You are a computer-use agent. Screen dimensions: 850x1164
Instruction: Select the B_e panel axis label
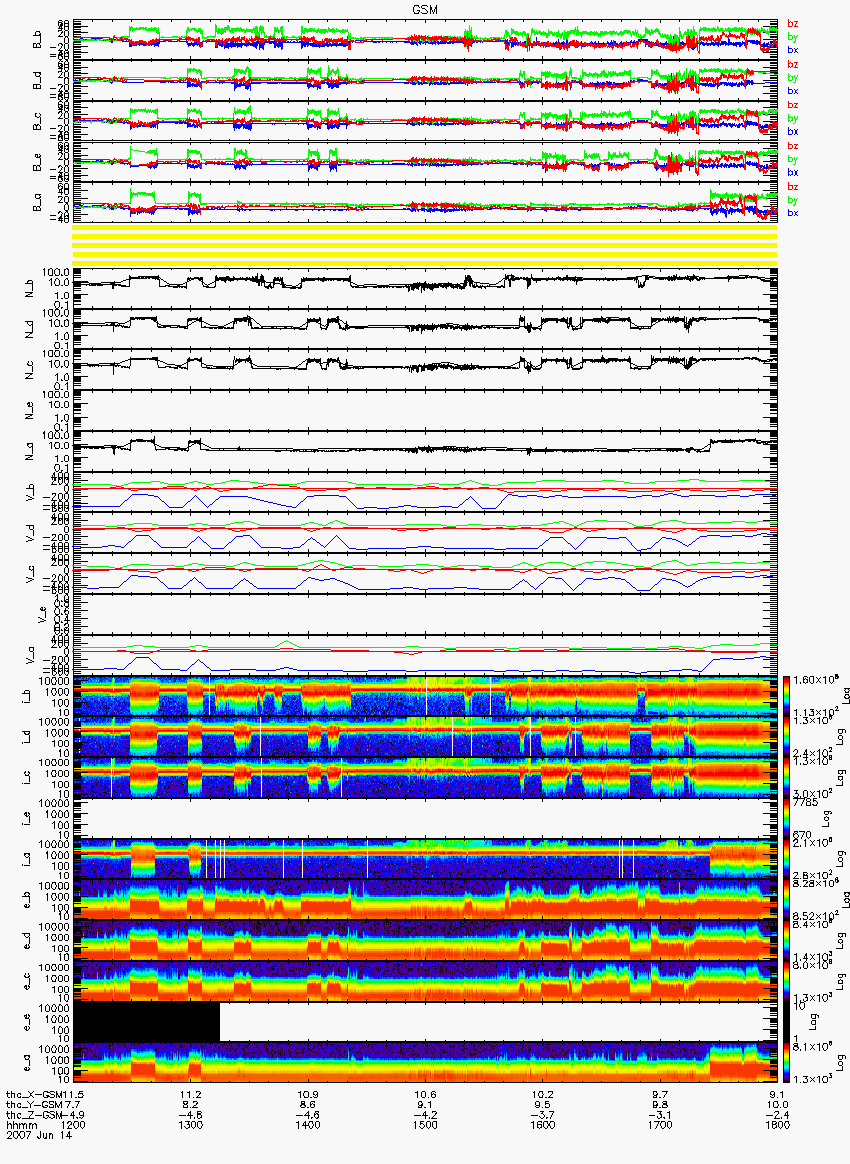click(37, 163)
